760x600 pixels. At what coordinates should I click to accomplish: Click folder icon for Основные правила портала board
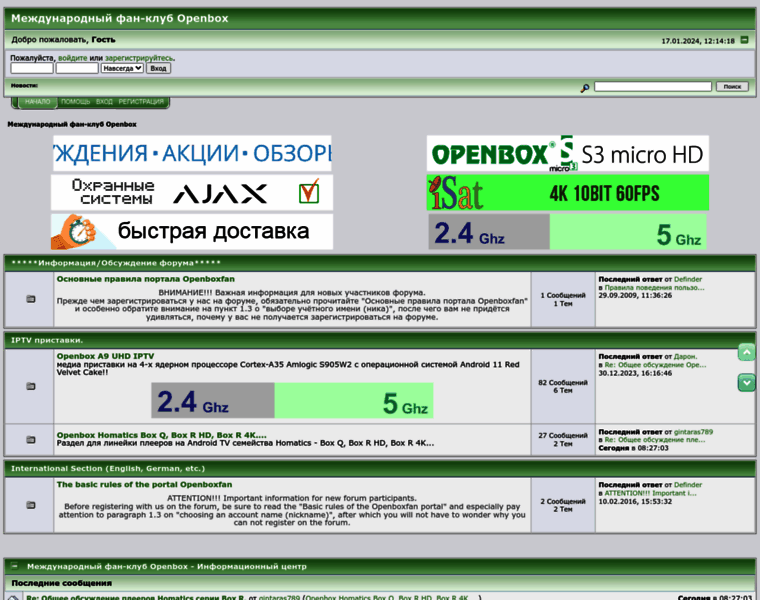(x=31, y=299)
